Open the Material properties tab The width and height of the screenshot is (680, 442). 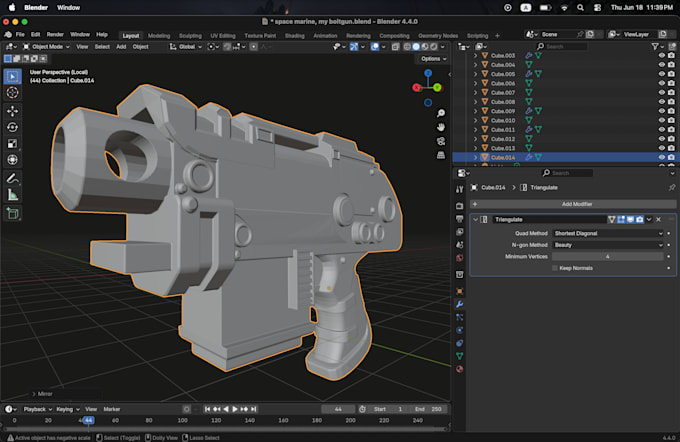(460, 369)
